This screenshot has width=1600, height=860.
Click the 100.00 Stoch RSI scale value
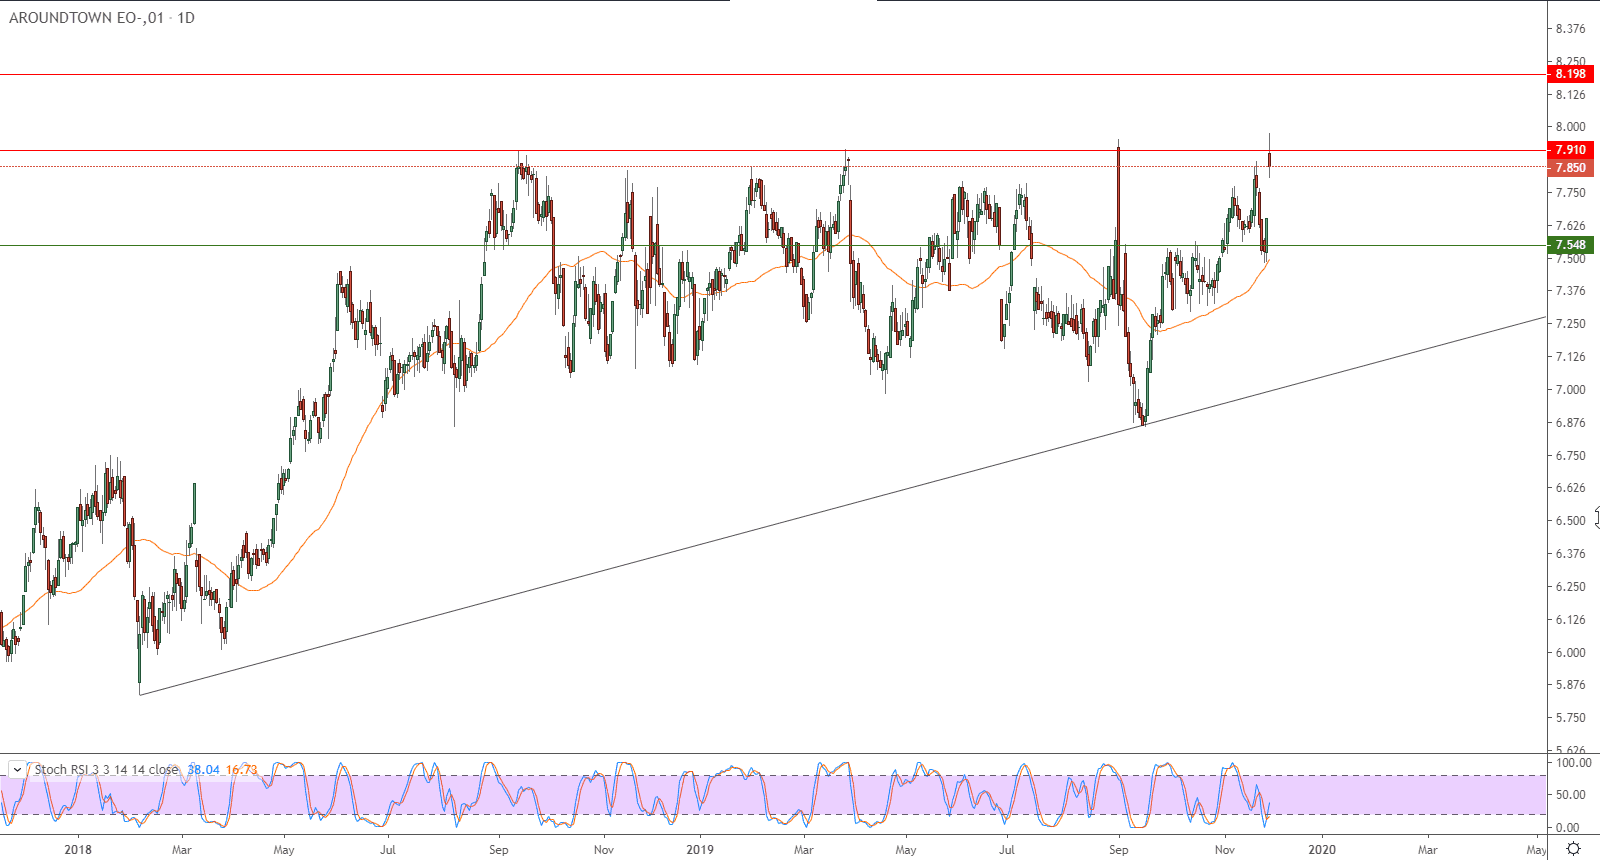tap(1574, 763)
